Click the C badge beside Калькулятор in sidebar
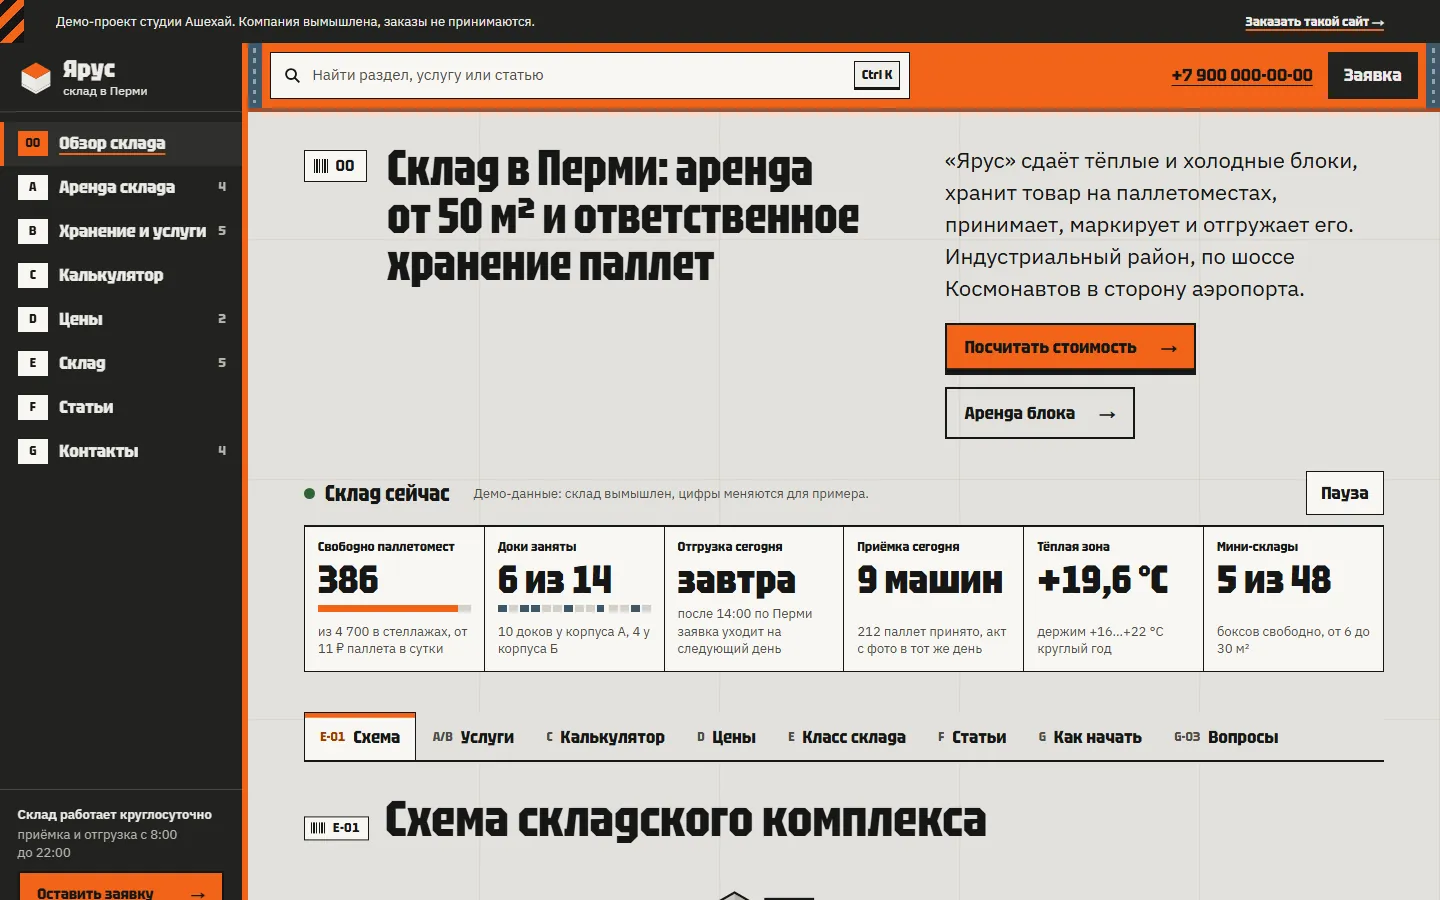This screenshot has width=1440, height=900. coord(33,275)
